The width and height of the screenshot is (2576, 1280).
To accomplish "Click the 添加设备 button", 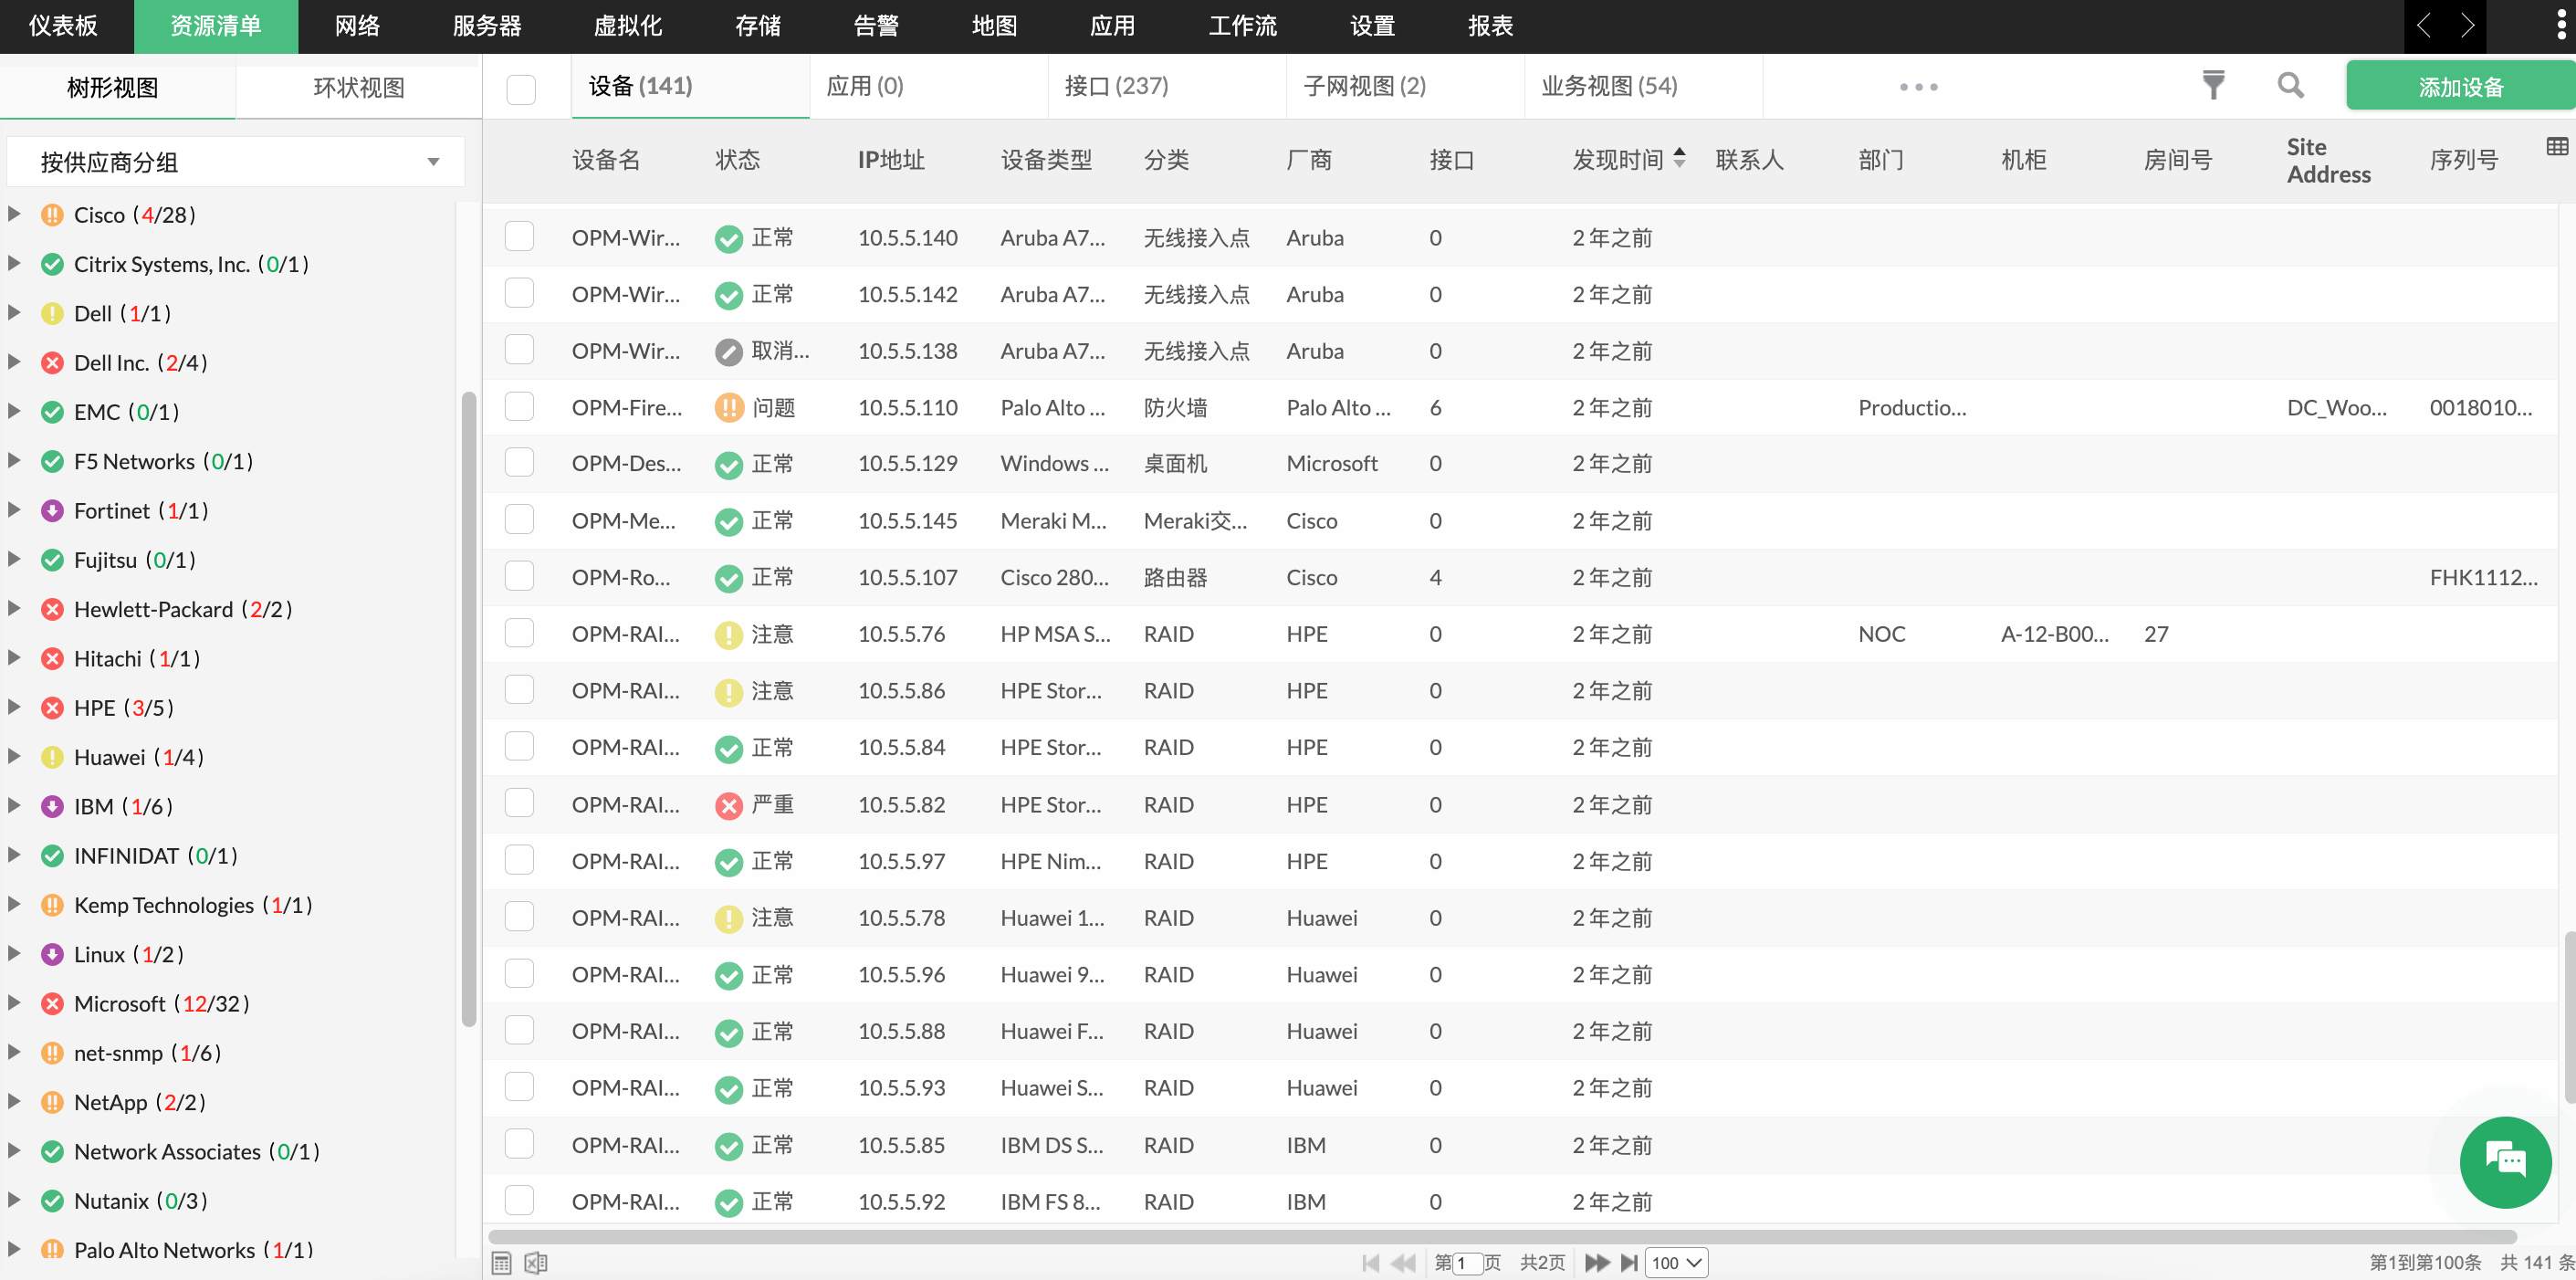I will [2460, 87].
